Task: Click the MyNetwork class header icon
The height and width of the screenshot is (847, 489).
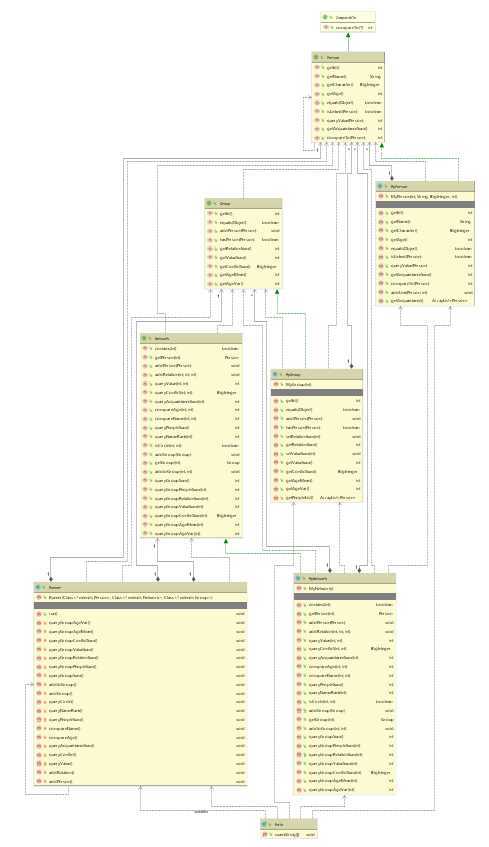Action: pyautogui.click(x=298, y=579)
